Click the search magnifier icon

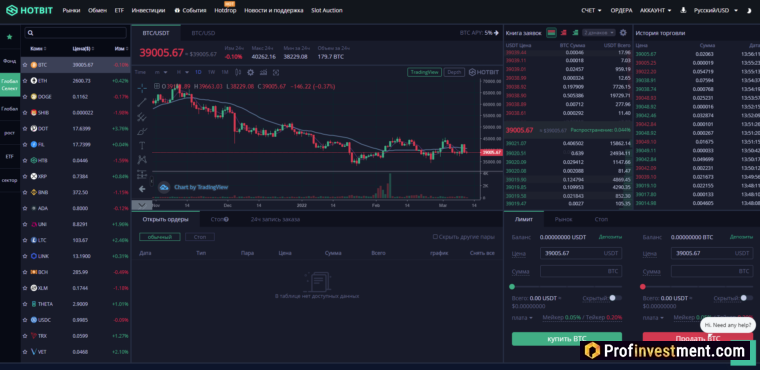30,33
